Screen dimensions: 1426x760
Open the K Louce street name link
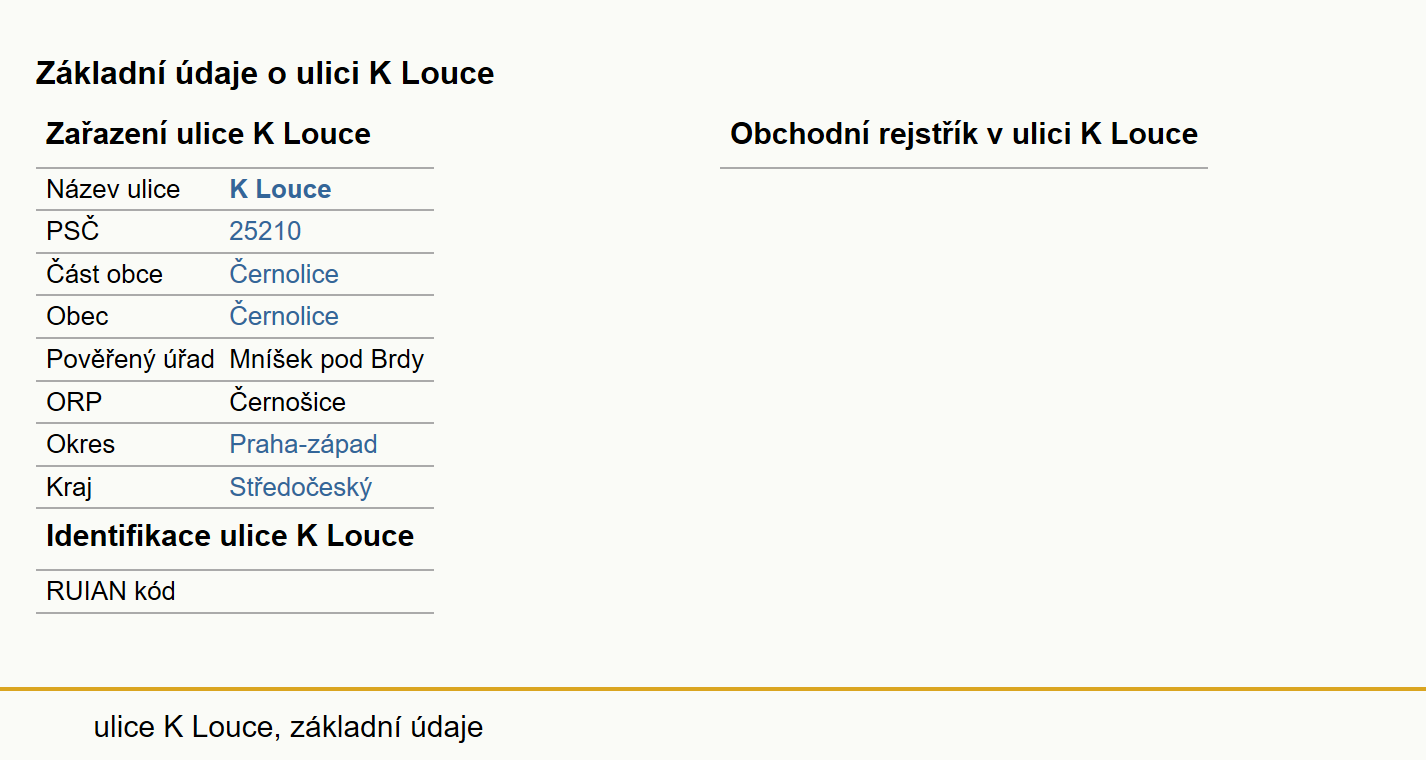(280, 189)
